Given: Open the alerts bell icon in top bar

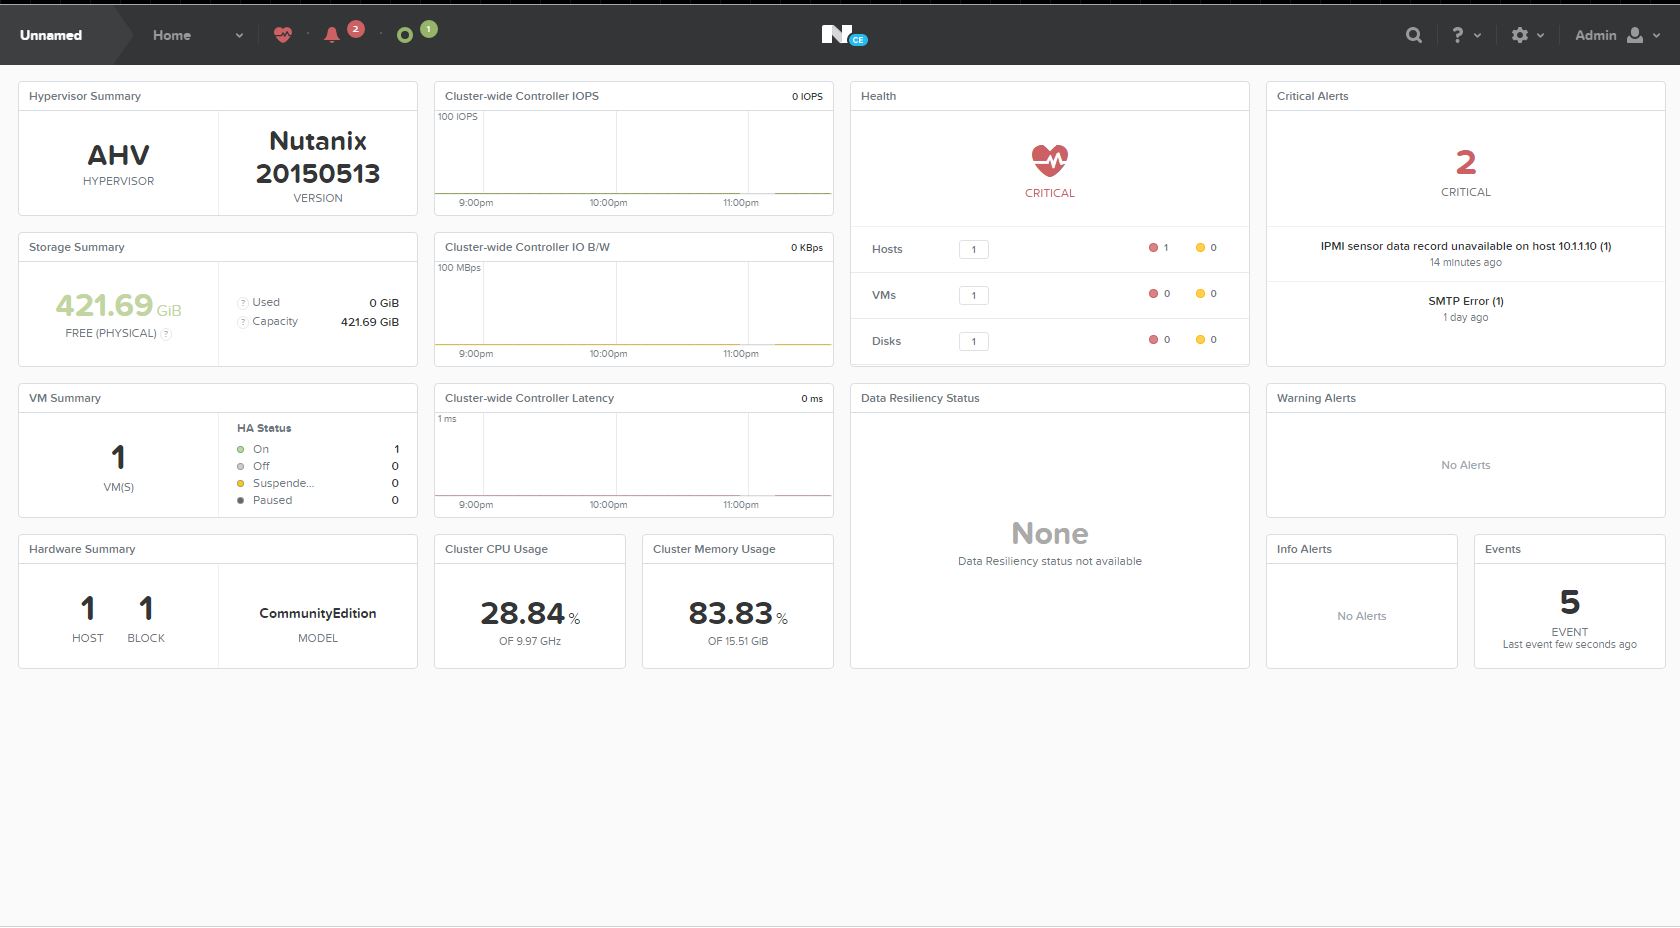Looking at the screenshot, I should point(332,35).
